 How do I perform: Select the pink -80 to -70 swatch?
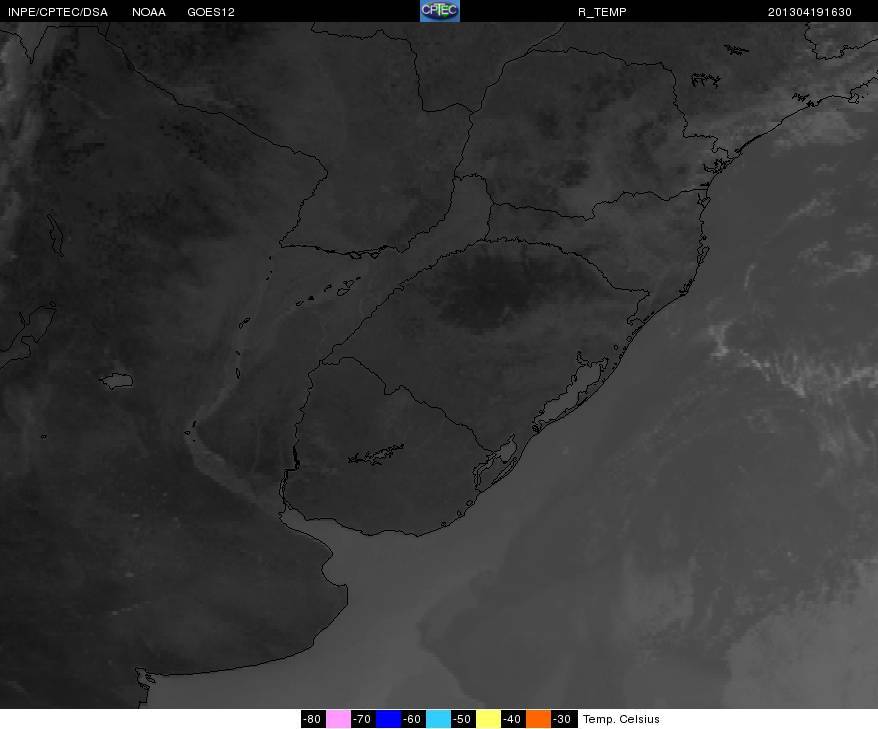(x=338, y=719)
